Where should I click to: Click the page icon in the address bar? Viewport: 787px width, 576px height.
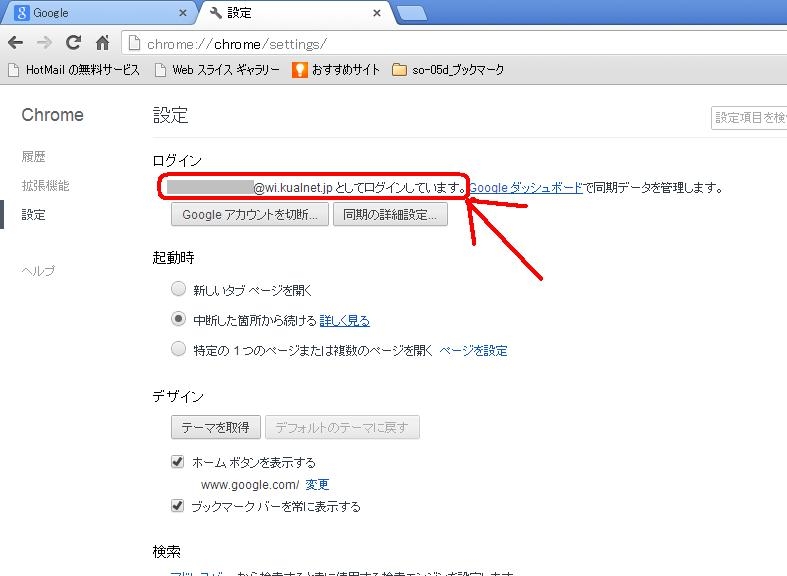coord(135,43)
